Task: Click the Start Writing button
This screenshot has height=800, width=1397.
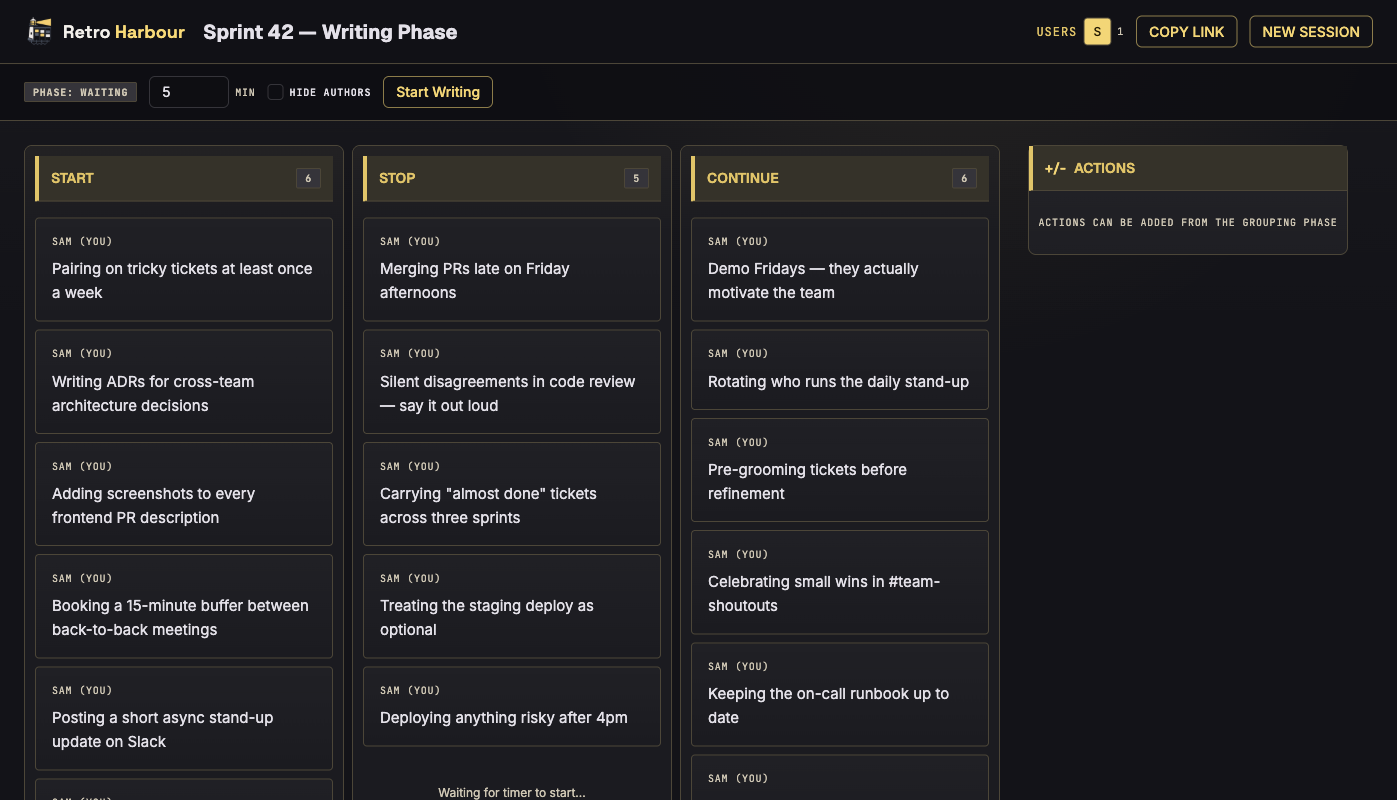Action: point(438,92)
